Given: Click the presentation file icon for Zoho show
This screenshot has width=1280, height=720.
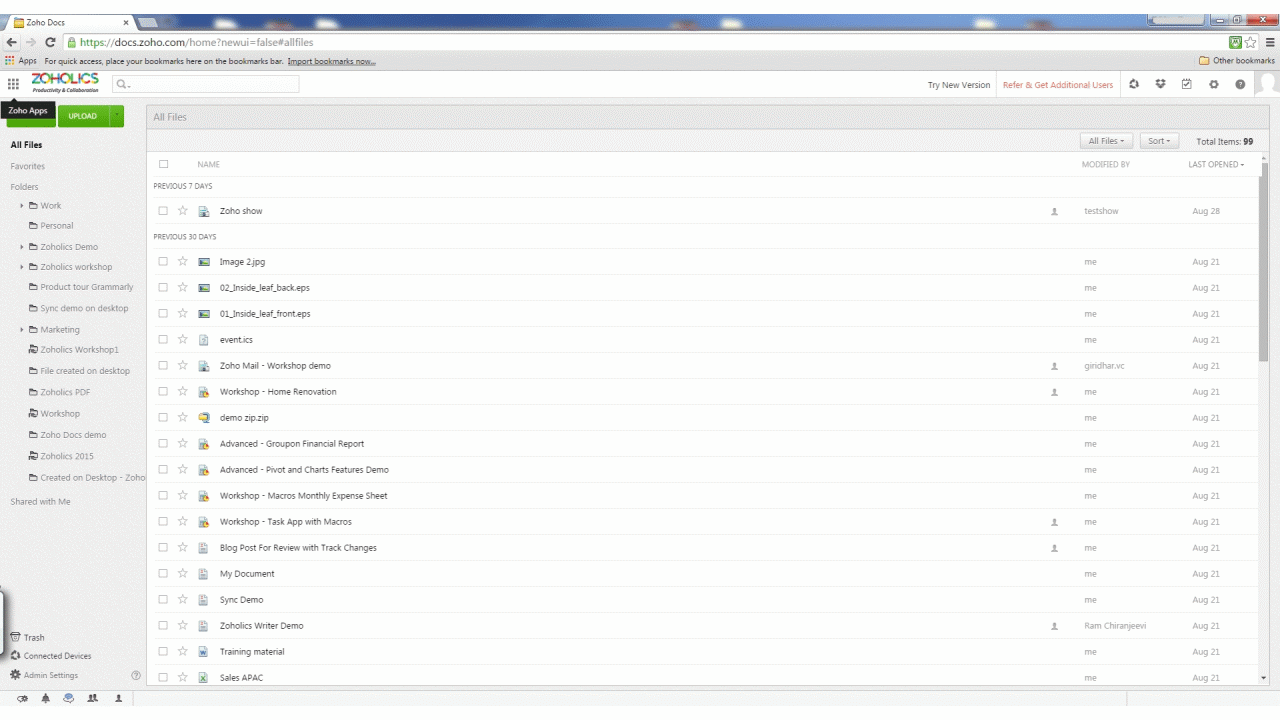Looking at the screenshot, I should click(x=203, y=211).
